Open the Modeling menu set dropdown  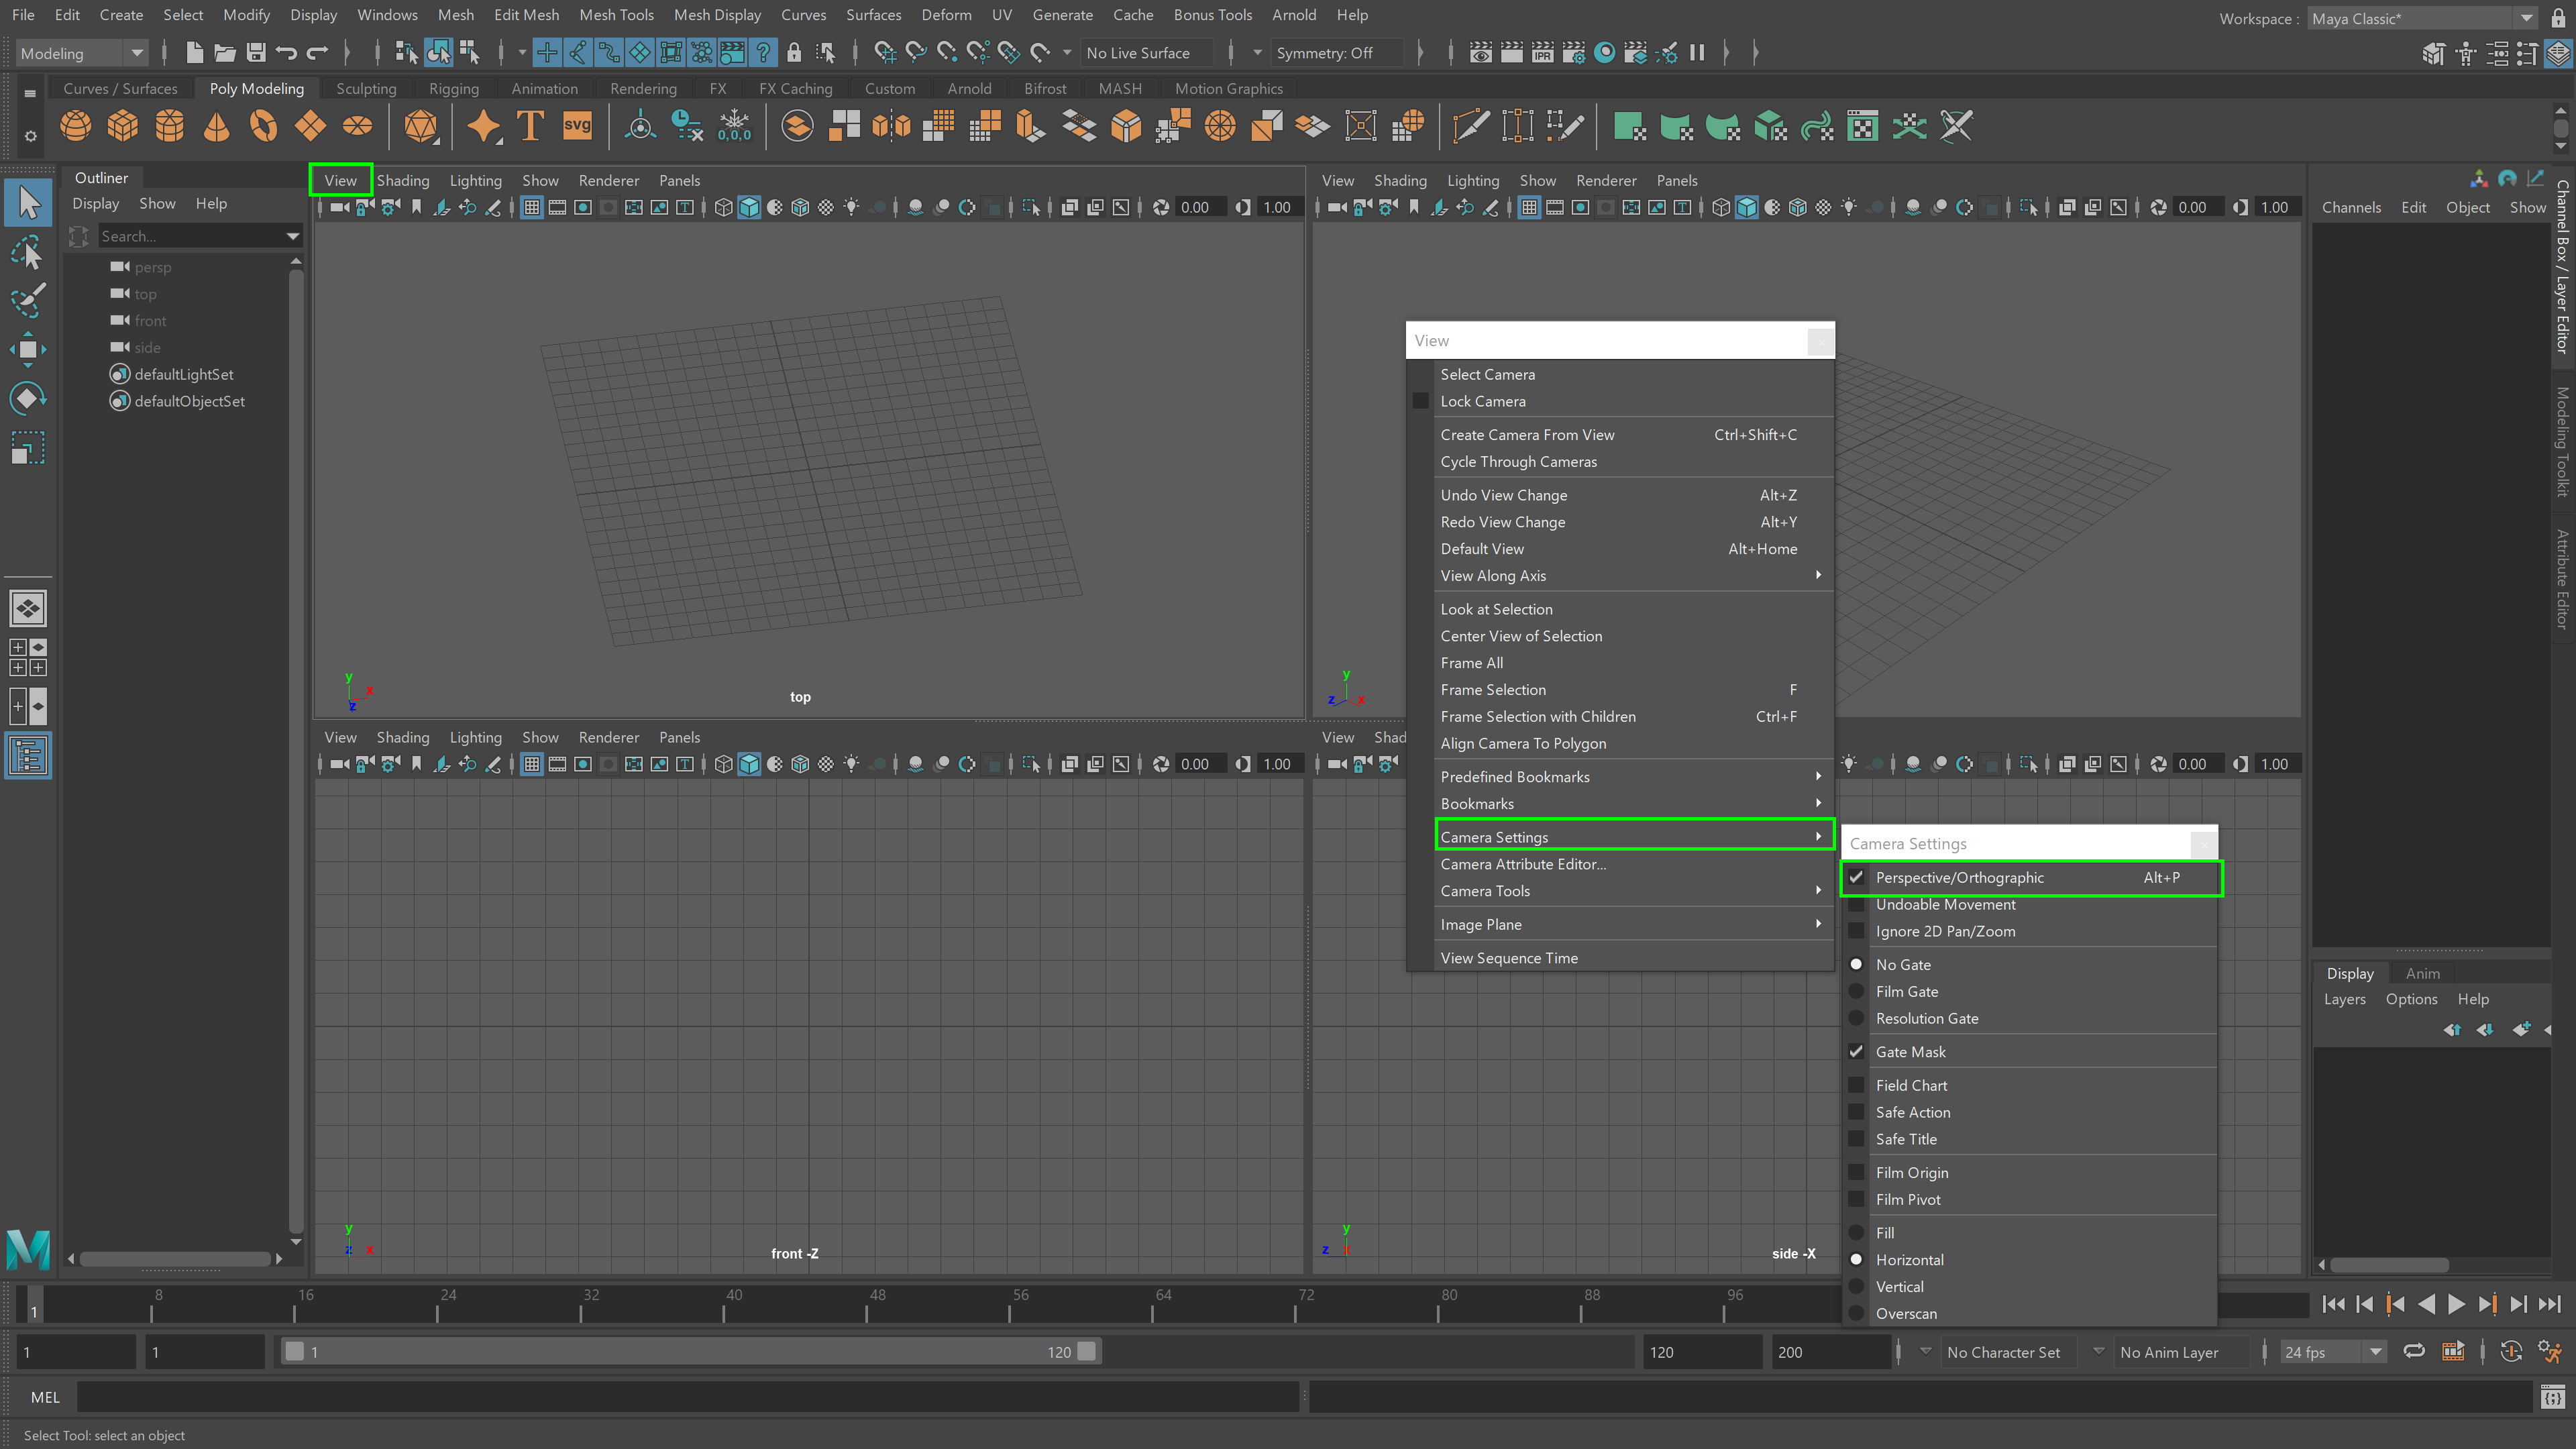82,53
